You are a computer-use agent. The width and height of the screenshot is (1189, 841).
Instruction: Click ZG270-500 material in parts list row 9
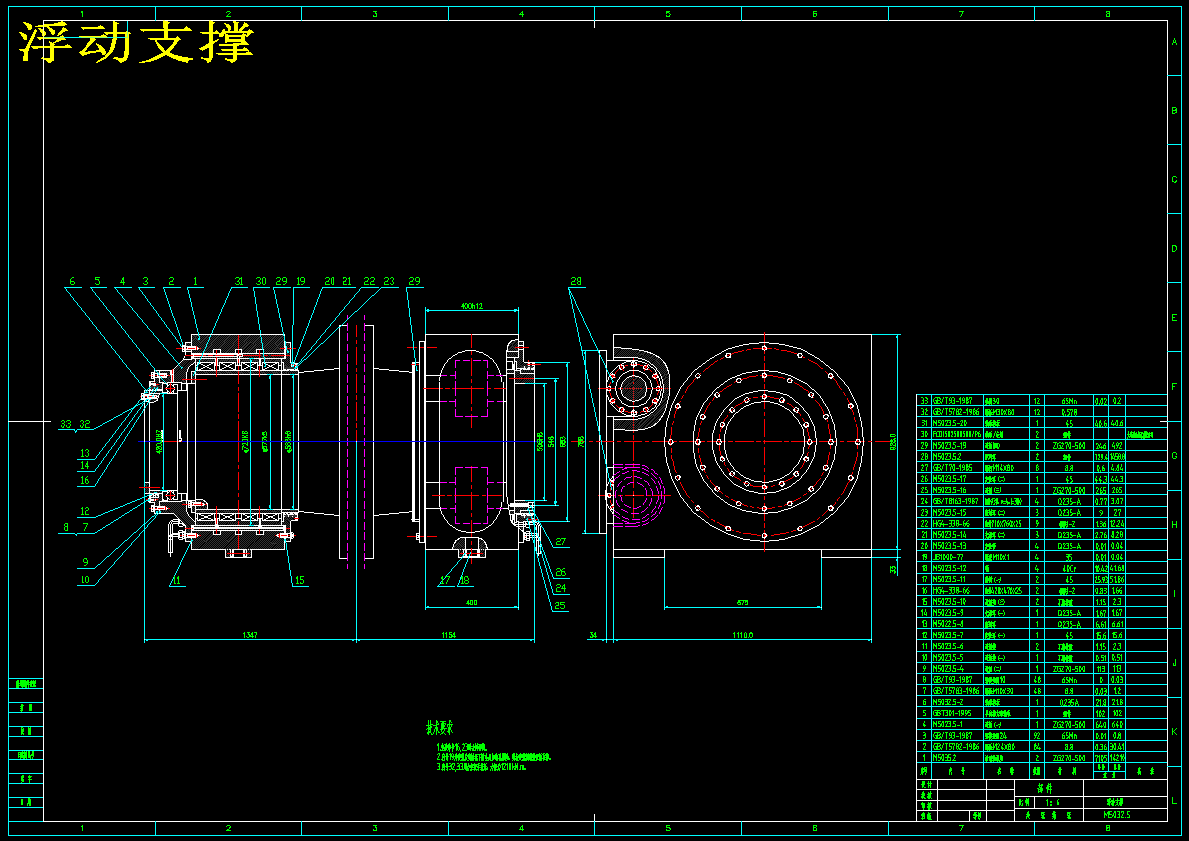(x=1071, y=669)
